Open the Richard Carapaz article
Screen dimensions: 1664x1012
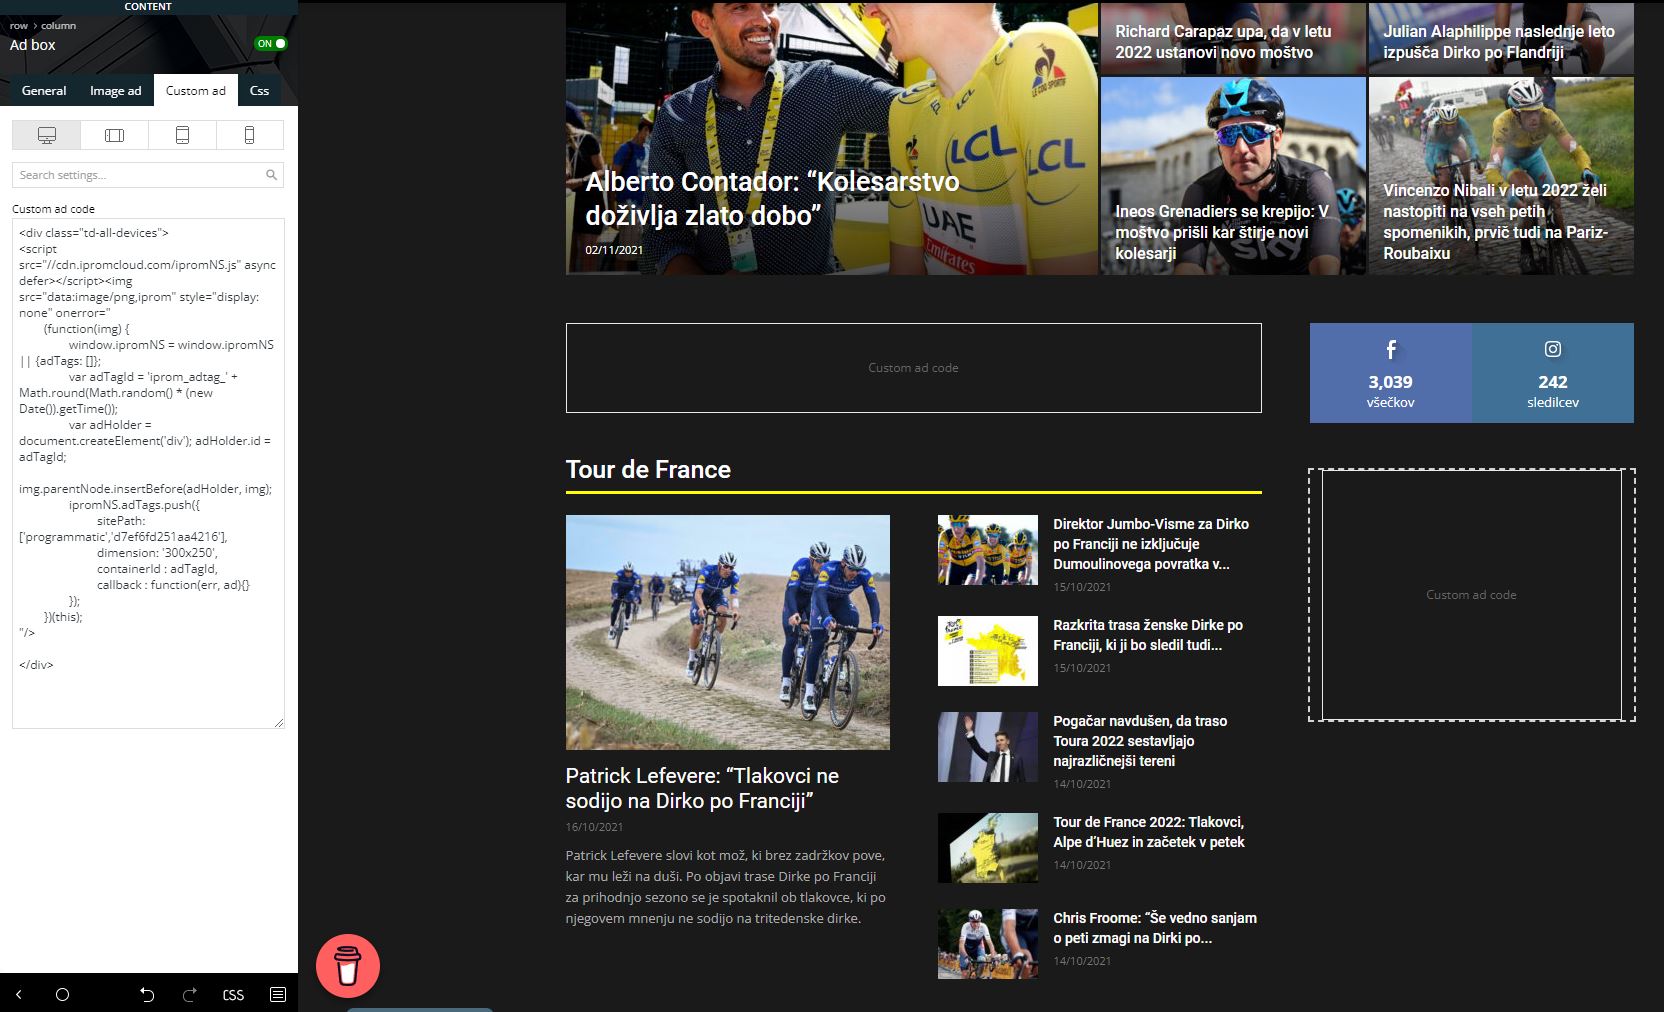point(1223,42)
